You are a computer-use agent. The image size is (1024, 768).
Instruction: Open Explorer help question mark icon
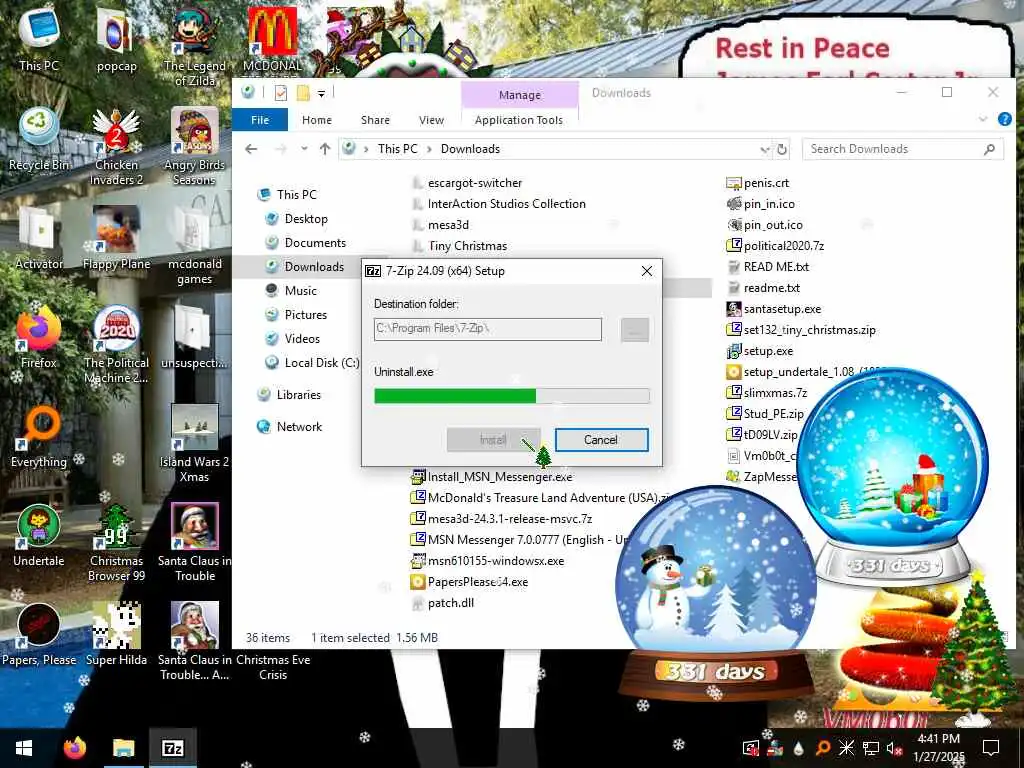coord(1004,120)
